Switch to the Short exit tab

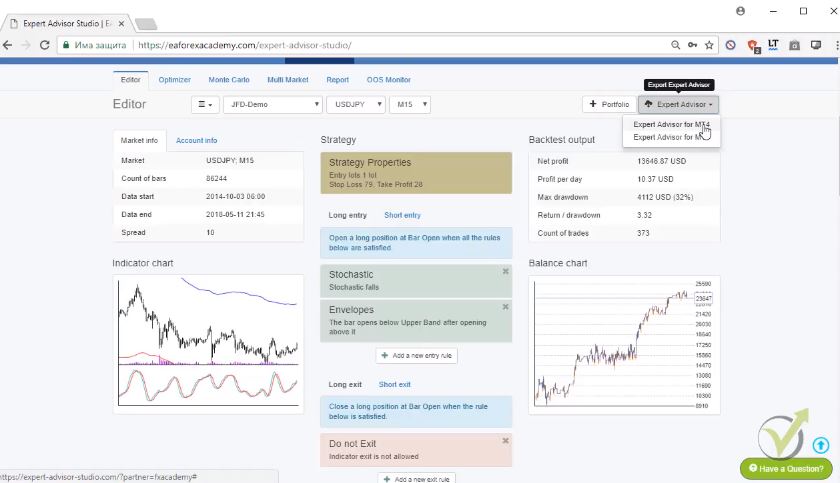click(x=394, y=384)
